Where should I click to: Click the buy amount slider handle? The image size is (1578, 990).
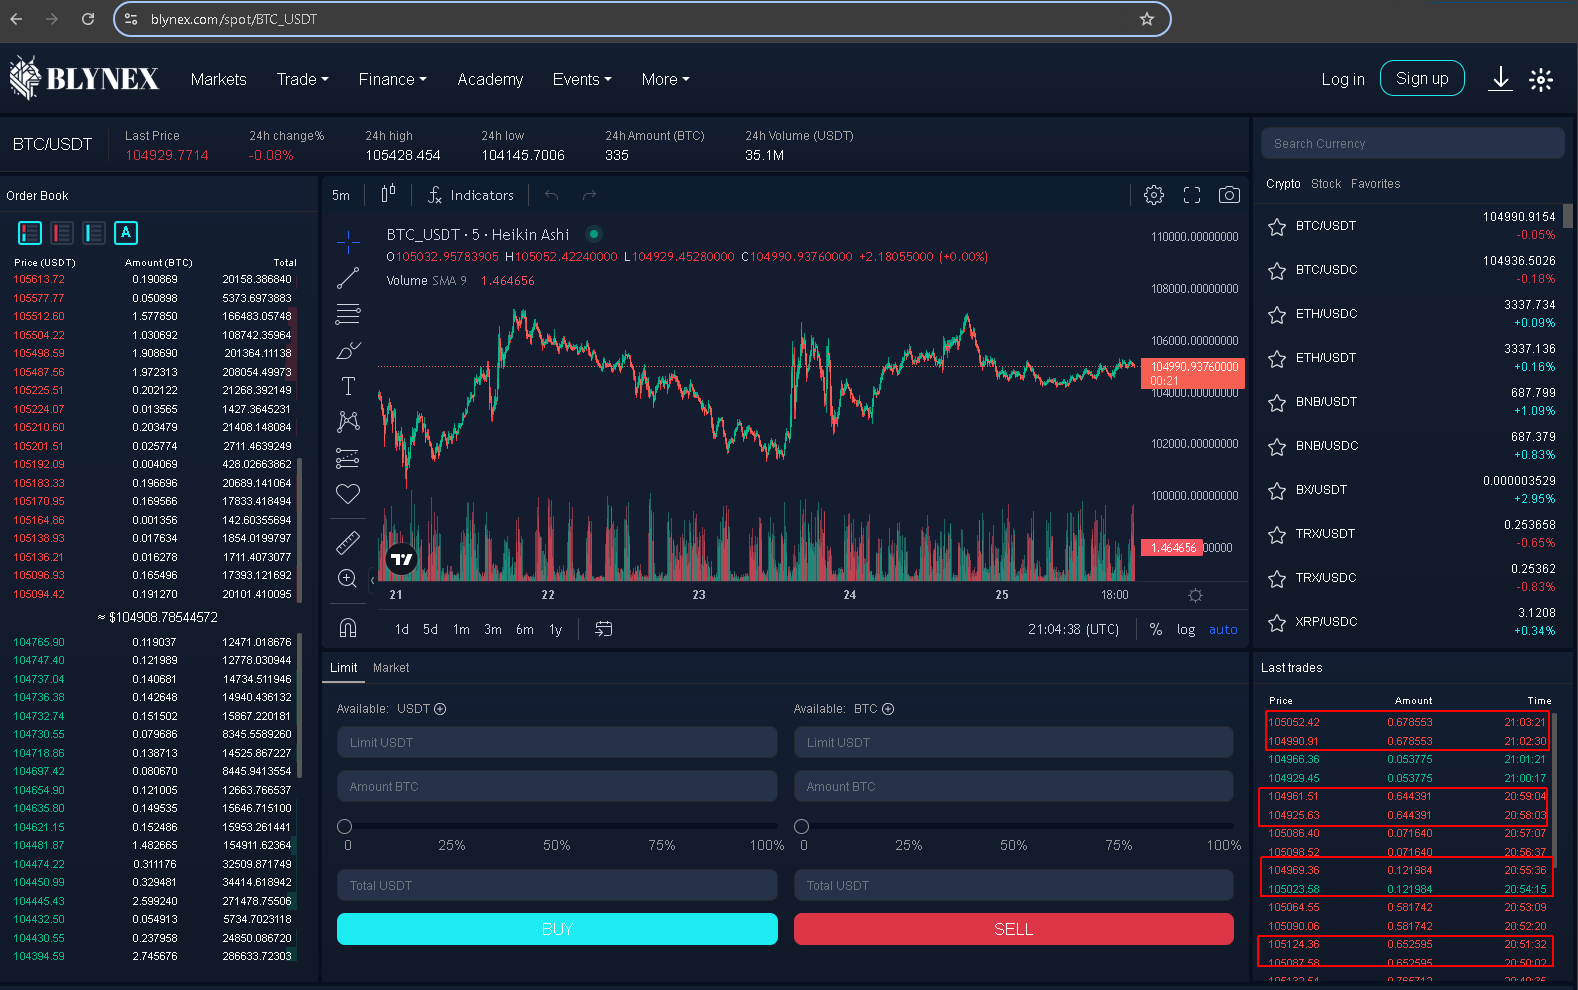coord(345,826)
